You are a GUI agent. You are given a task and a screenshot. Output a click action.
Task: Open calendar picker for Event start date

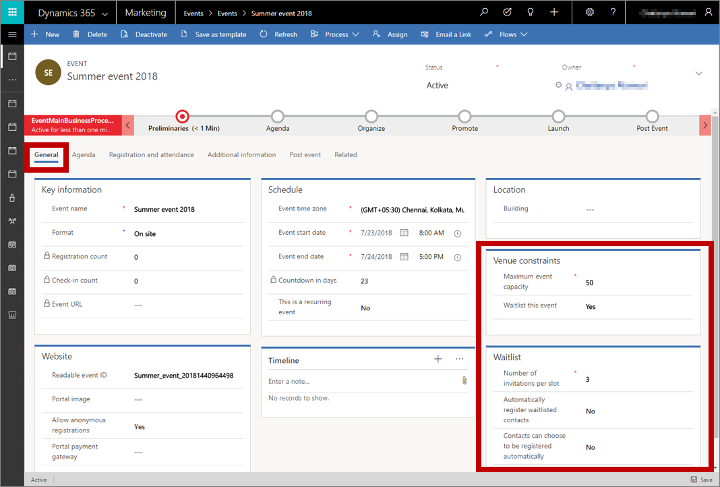tap(404, 232)
